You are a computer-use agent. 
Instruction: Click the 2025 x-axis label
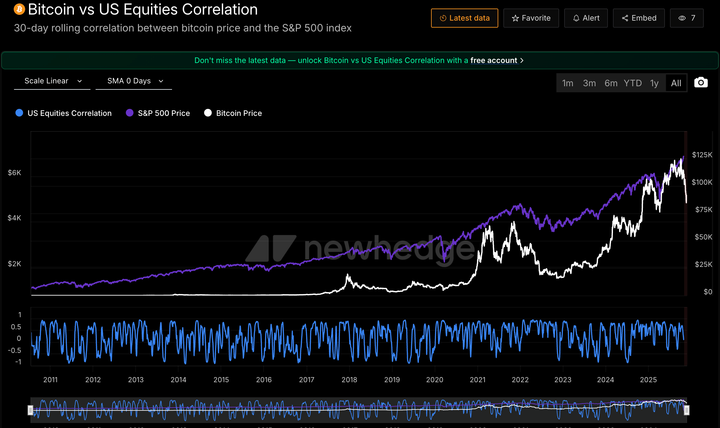click(x=648, y=380)
